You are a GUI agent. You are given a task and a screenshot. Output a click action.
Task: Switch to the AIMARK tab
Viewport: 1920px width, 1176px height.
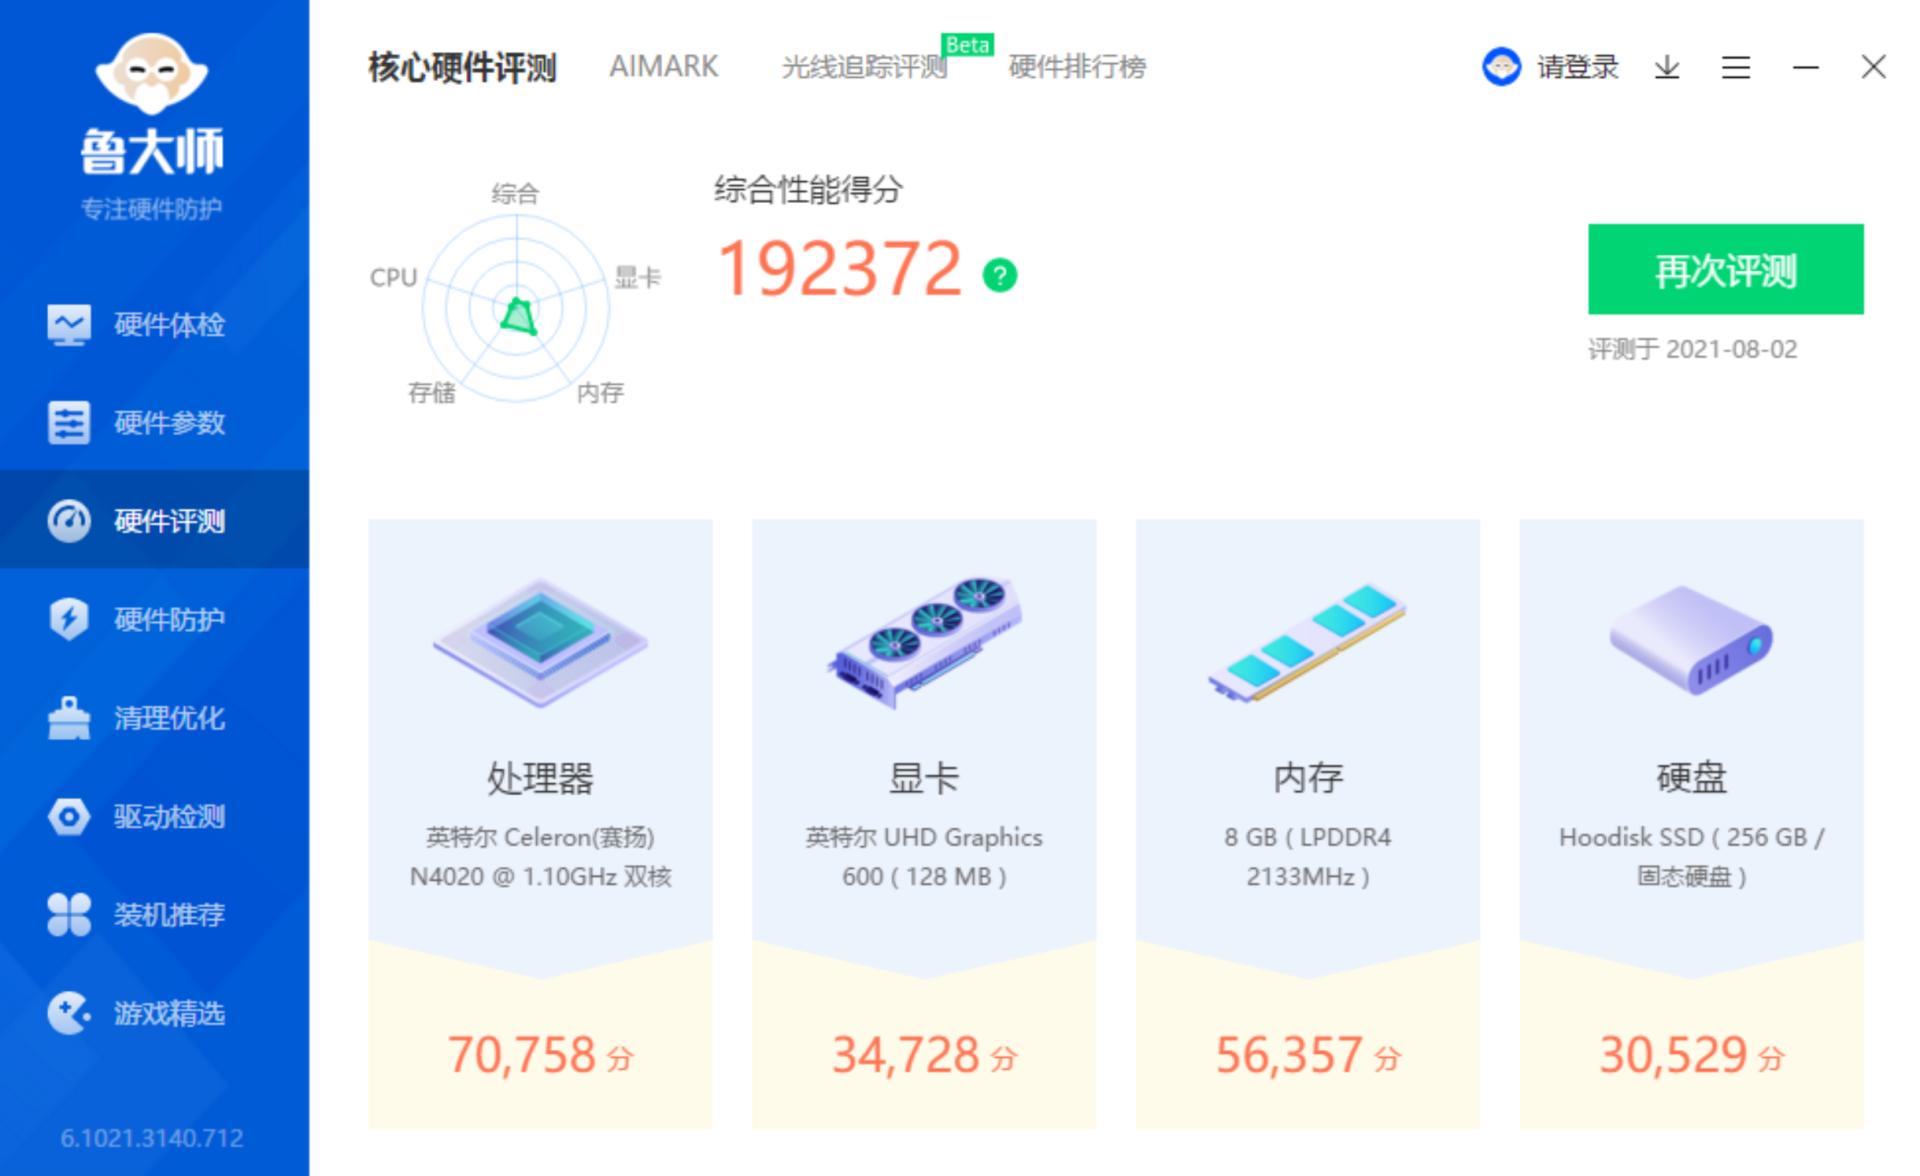point(664,67)
